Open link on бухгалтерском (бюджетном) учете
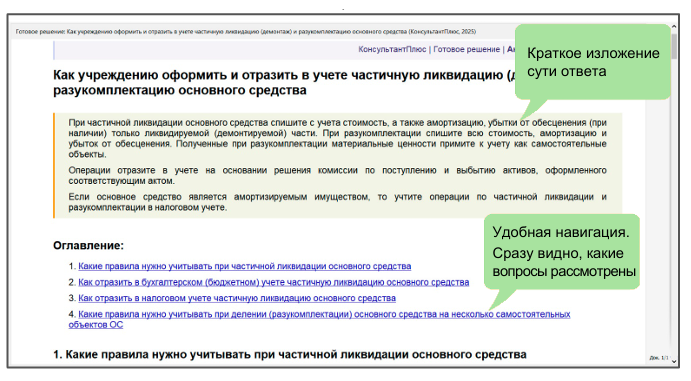 pyautogui.click(x=274, y=282)
